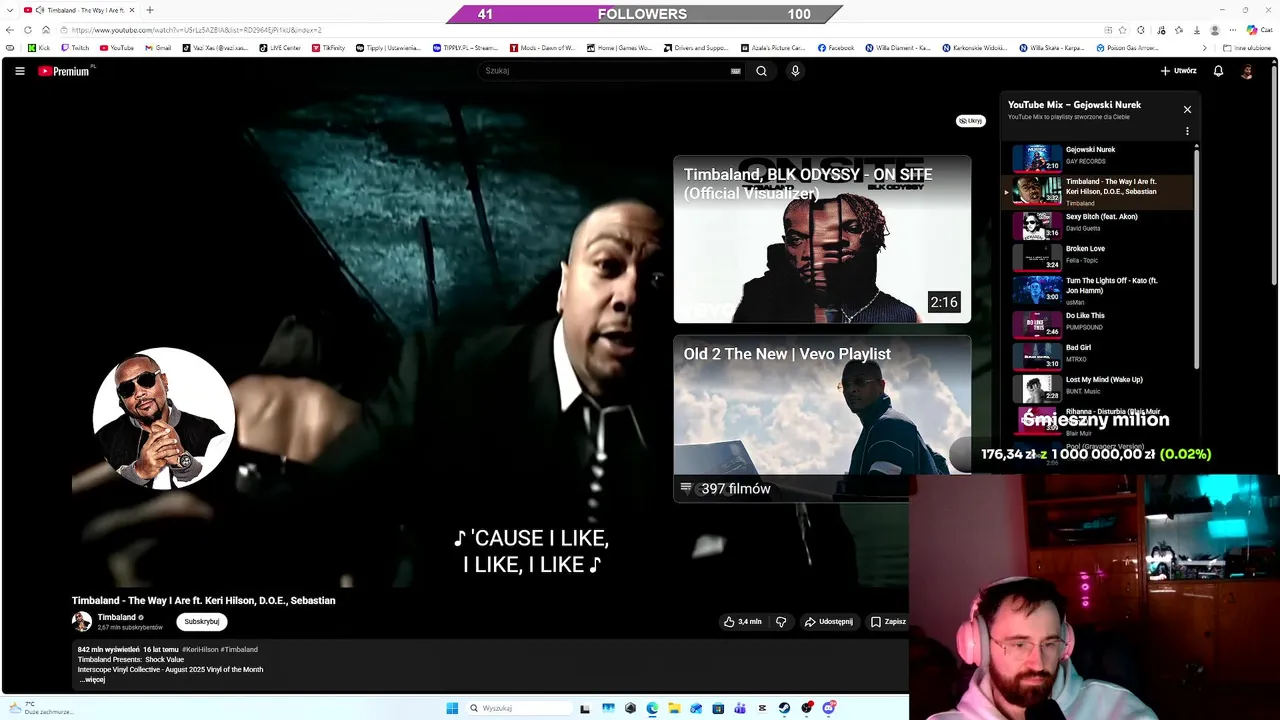Open Old 2 The New Vevo Playlist card
This screenshot has height=720, width=1280.
point(822,418)
